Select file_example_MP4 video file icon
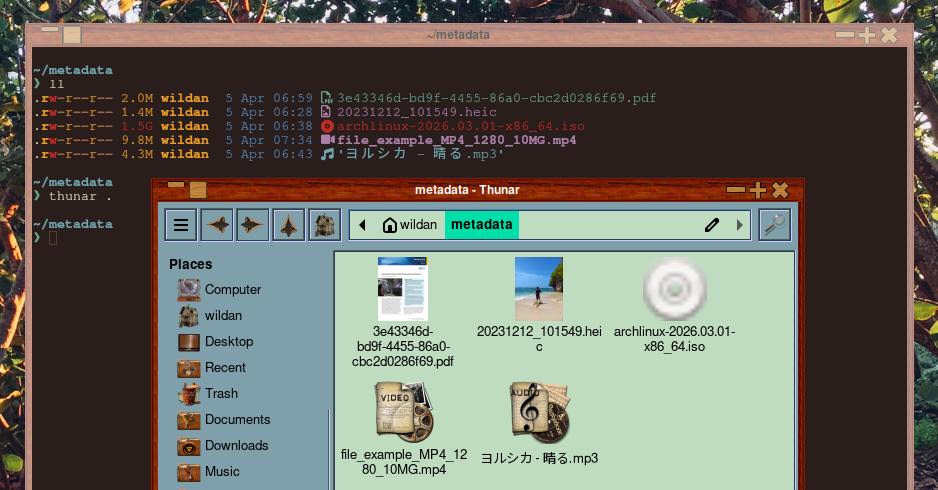 tap(403, 411)
